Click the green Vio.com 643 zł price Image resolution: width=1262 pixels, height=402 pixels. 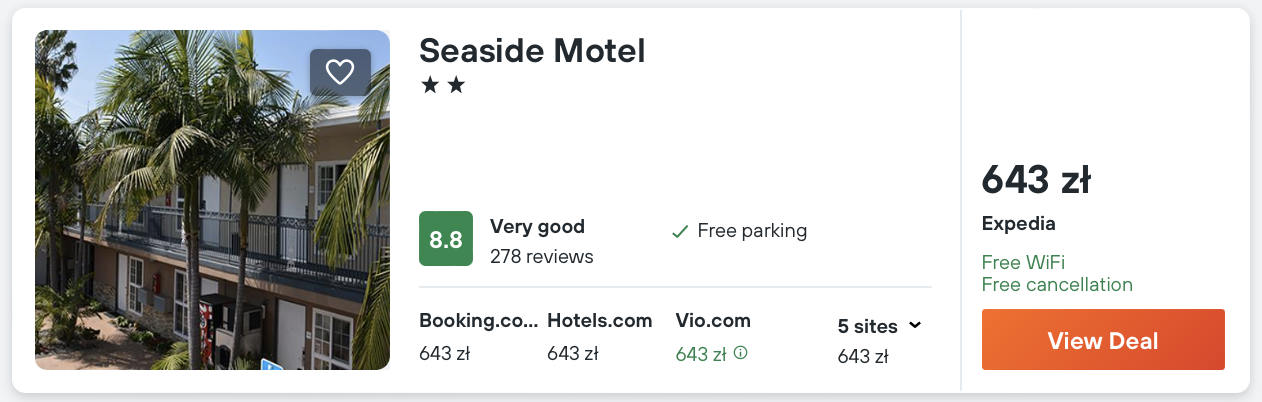pos(702,354)
